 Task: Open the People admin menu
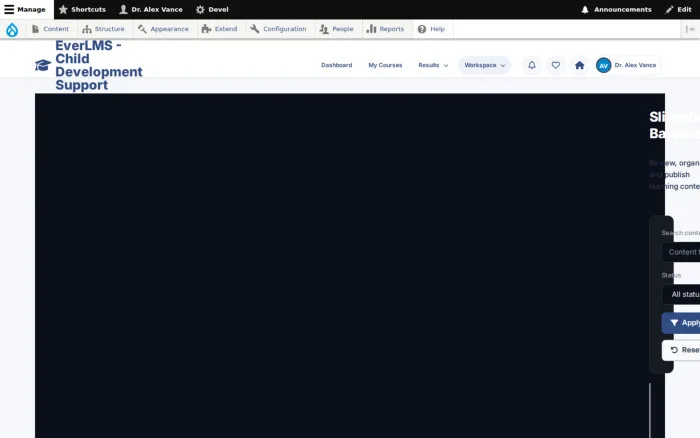pyautogui.click(x=337, y=29)
